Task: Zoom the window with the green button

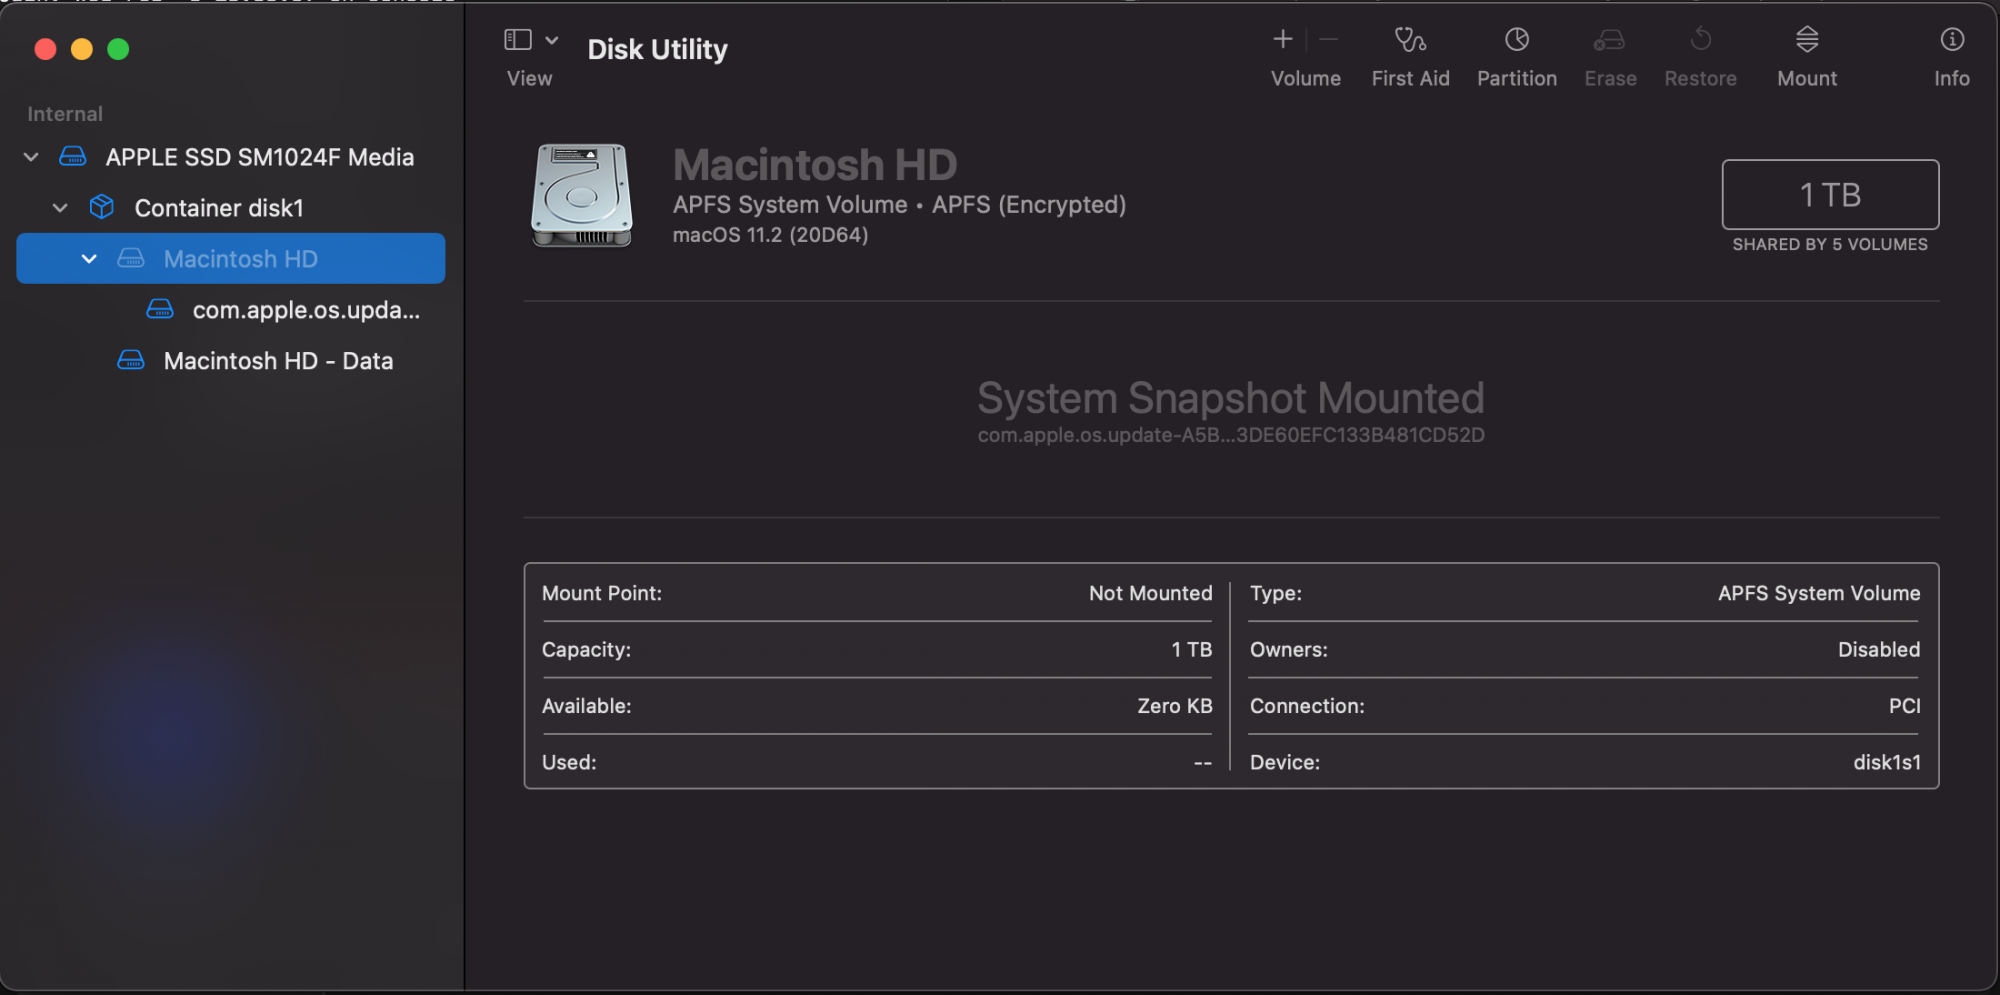Action: click(118, 49)
